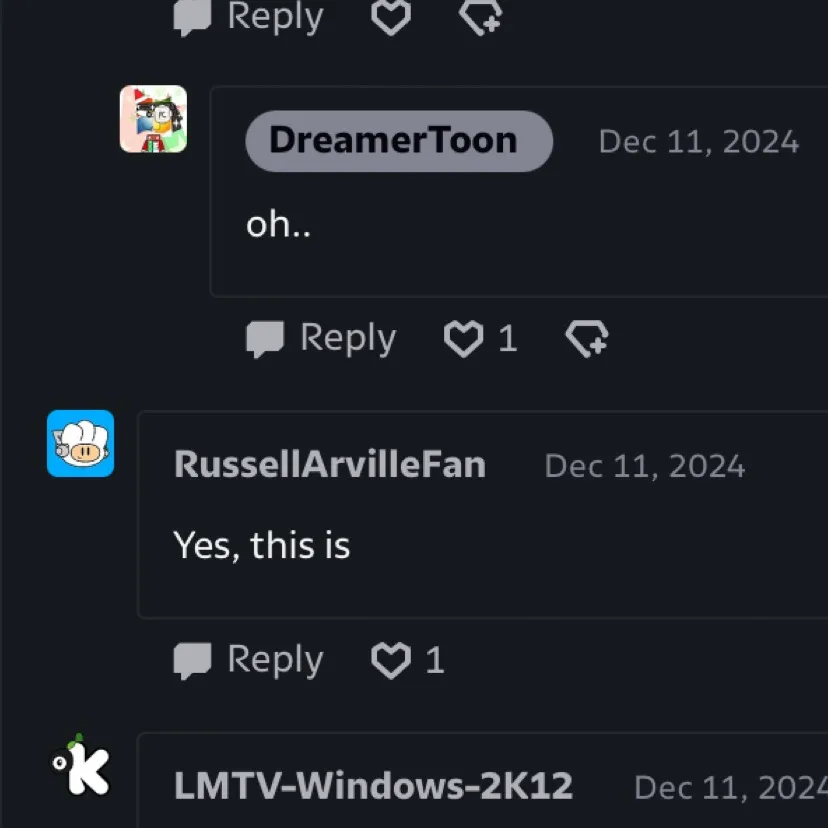Click the speech bubble icon under DreamerToon's comment
This screenshot has height=828, width=828.
[x=265, y=339]
